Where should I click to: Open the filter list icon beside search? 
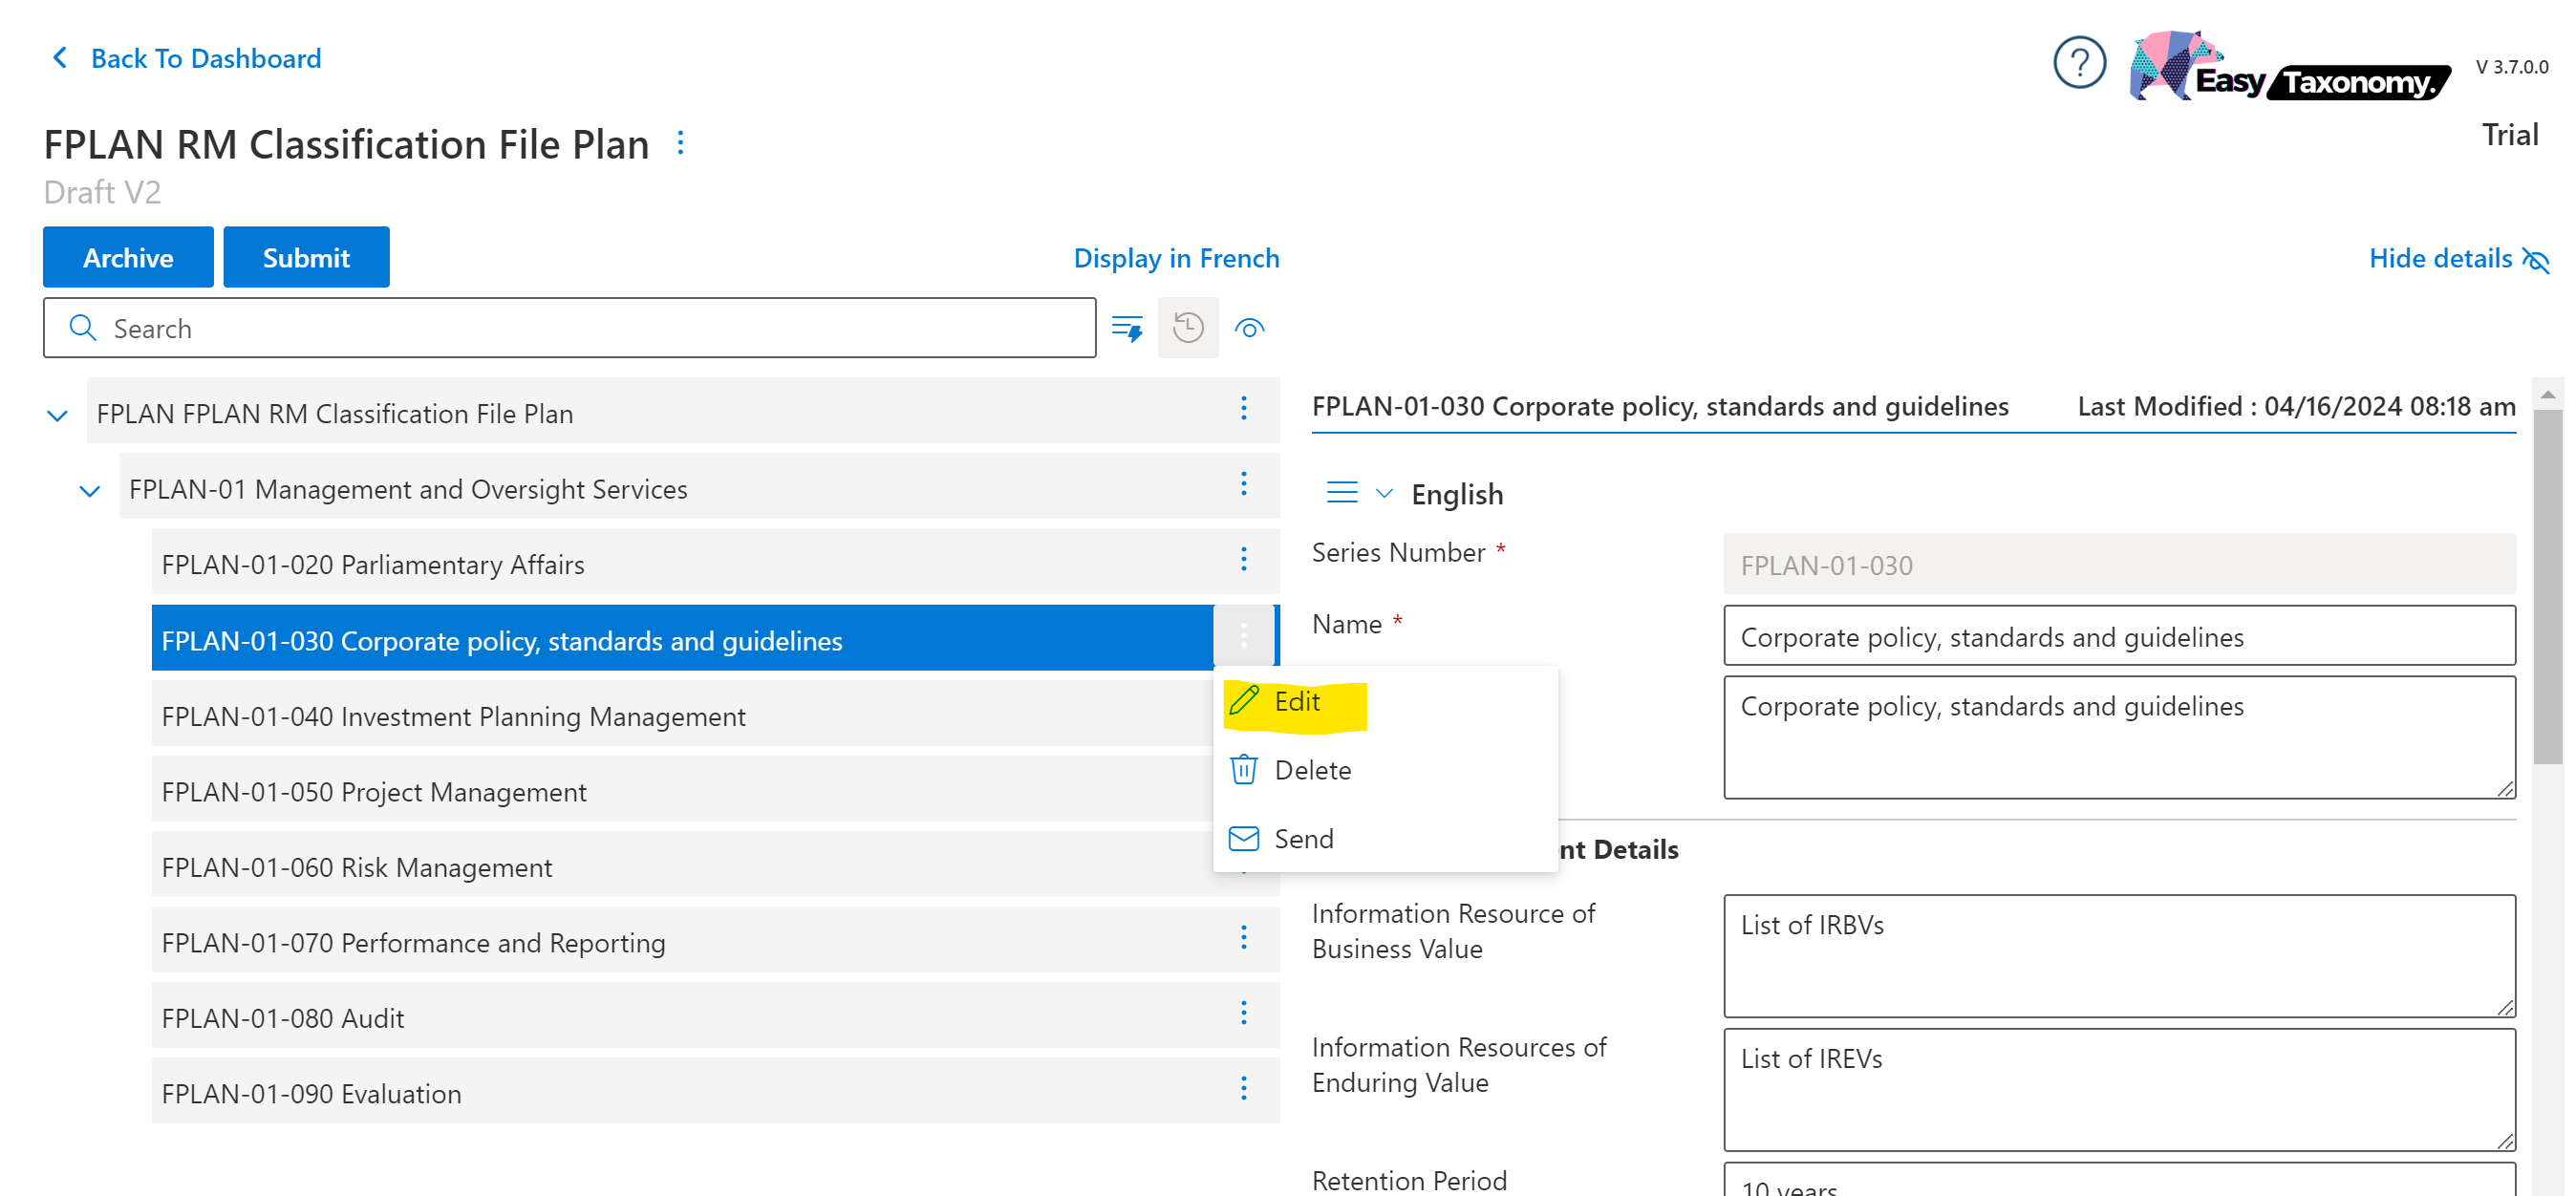click(1127, 328)
